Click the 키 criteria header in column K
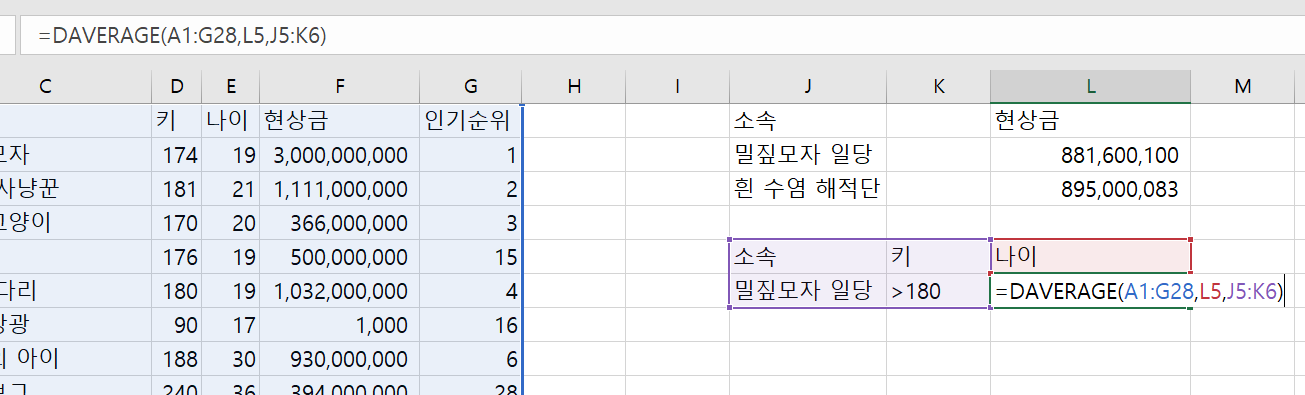This screenshot has height=395, width=1305. point(938,257)
